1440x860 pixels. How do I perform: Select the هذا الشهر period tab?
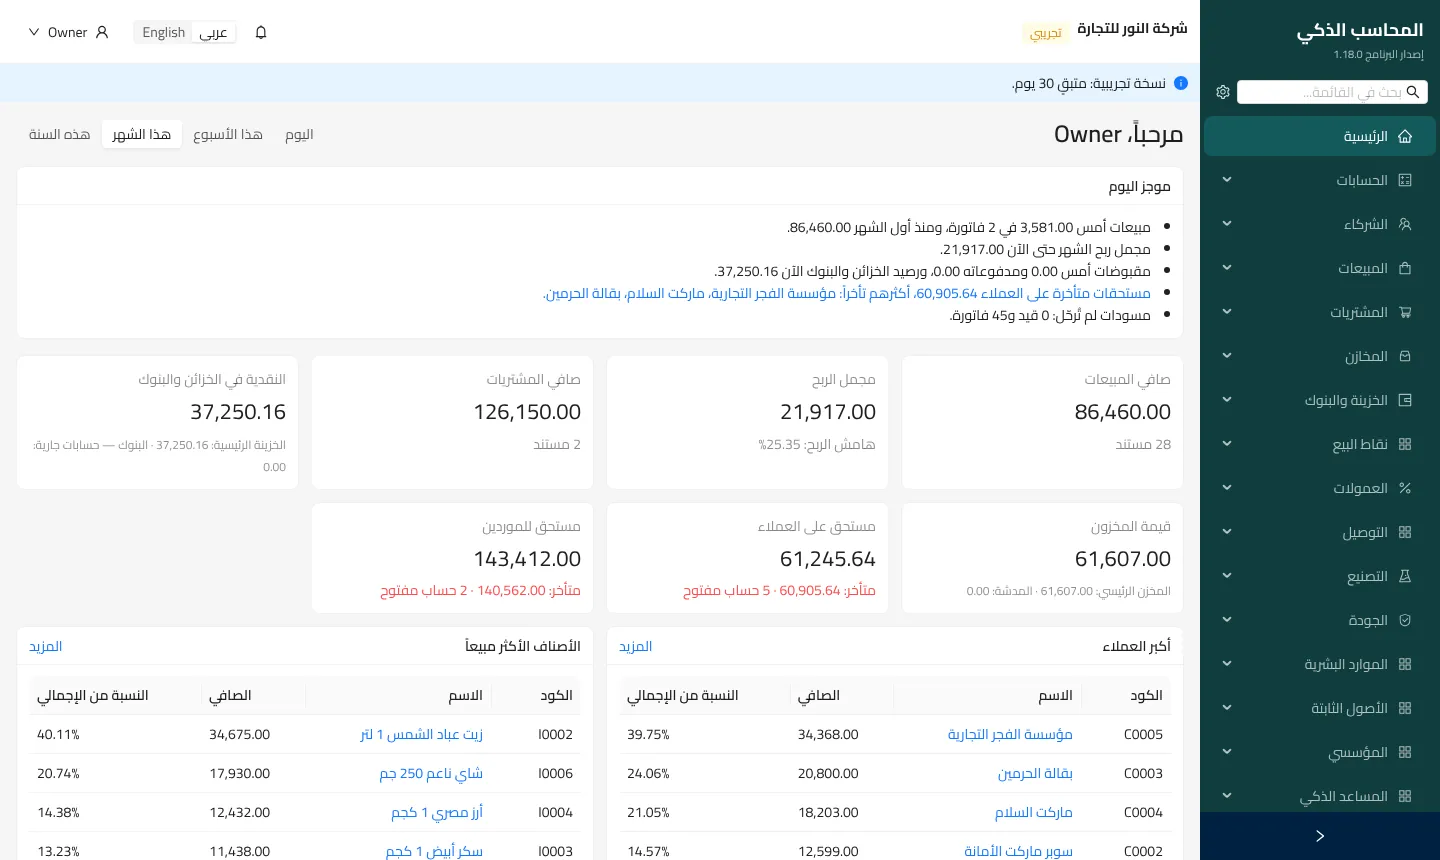point(141,134)
